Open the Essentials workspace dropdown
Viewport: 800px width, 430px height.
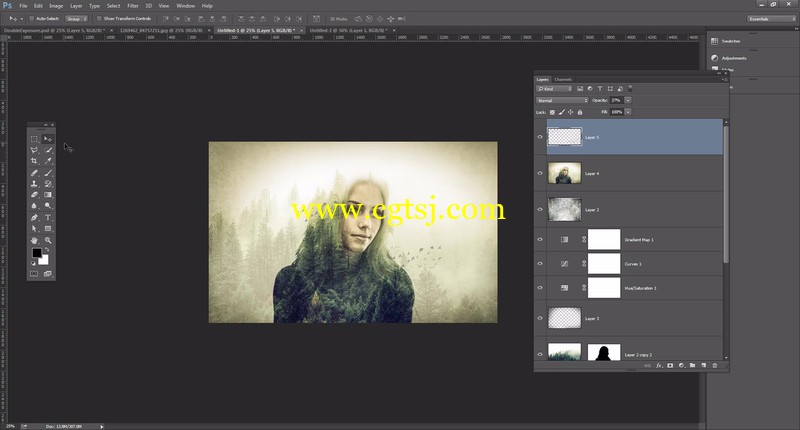click(771, 19)
